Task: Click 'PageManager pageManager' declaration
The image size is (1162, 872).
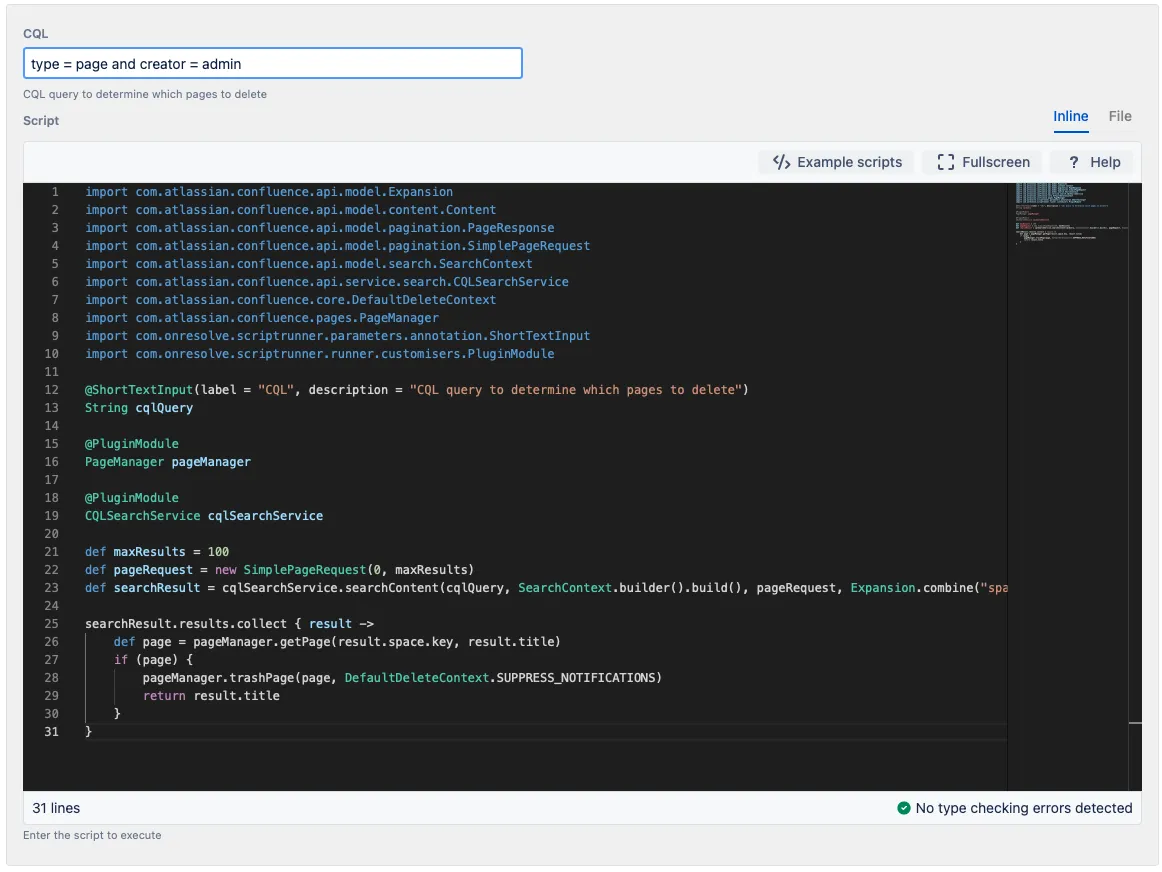Action: tap(167, 462)
